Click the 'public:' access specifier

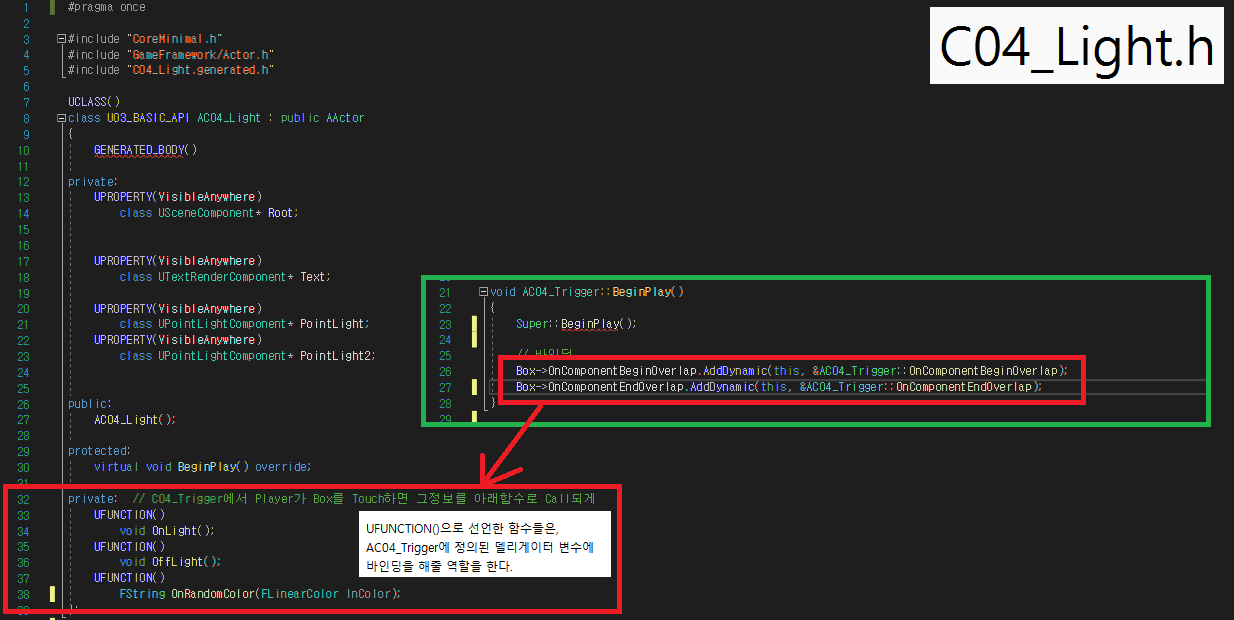click(90, 404)
